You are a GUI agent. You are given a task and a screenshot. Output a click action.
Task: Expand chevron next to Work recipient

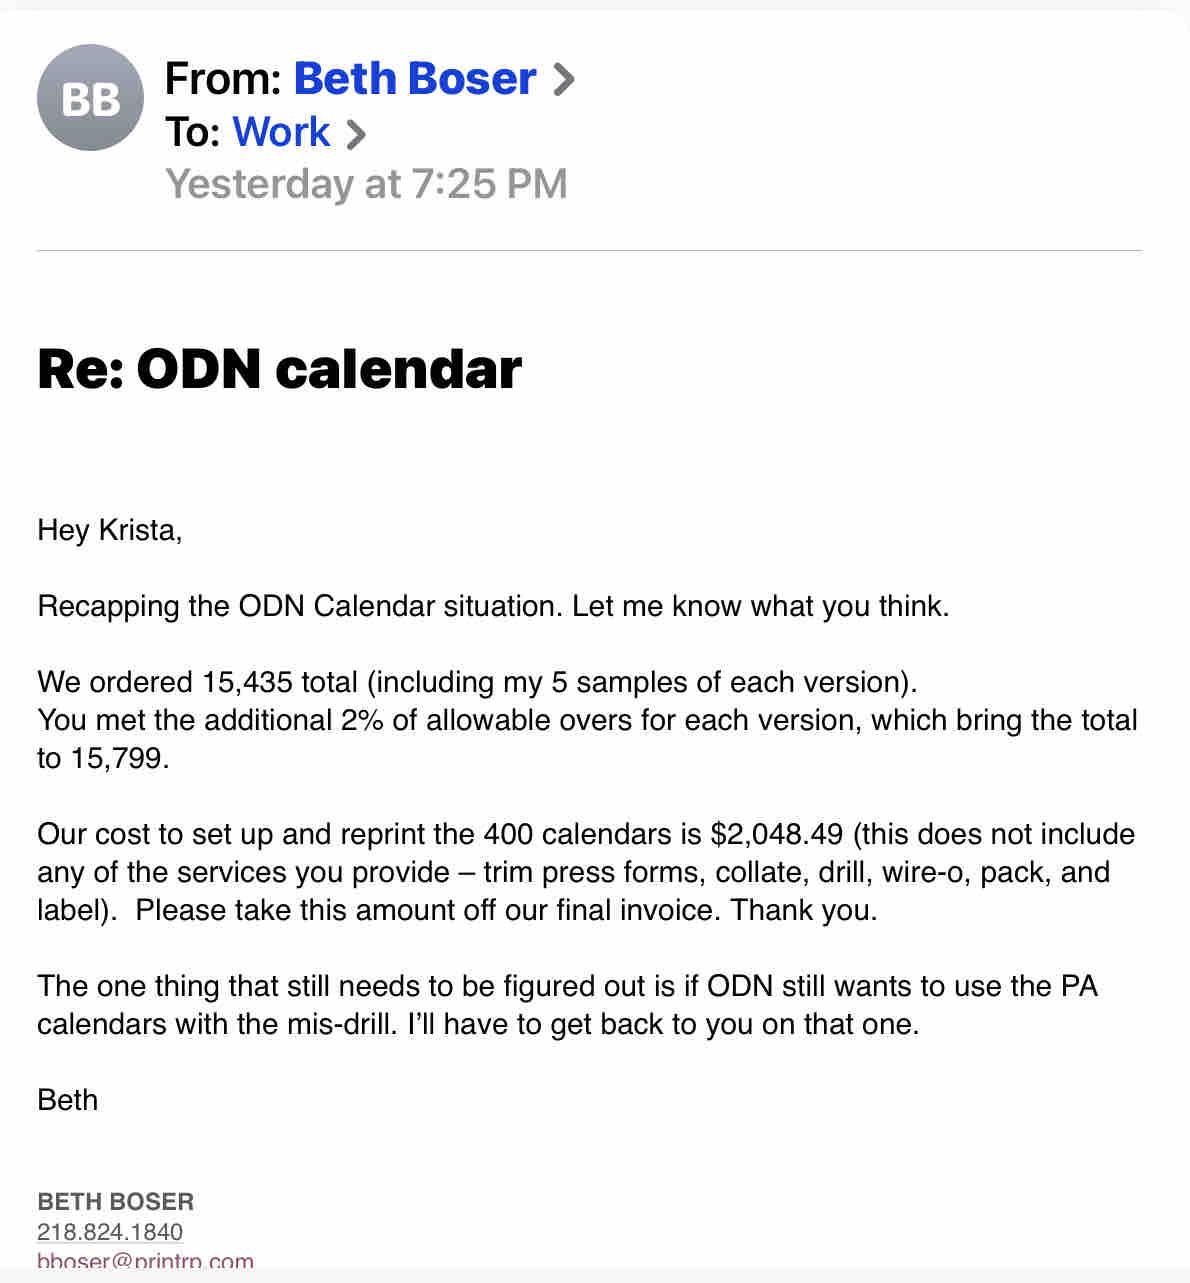tap(355, 133)
